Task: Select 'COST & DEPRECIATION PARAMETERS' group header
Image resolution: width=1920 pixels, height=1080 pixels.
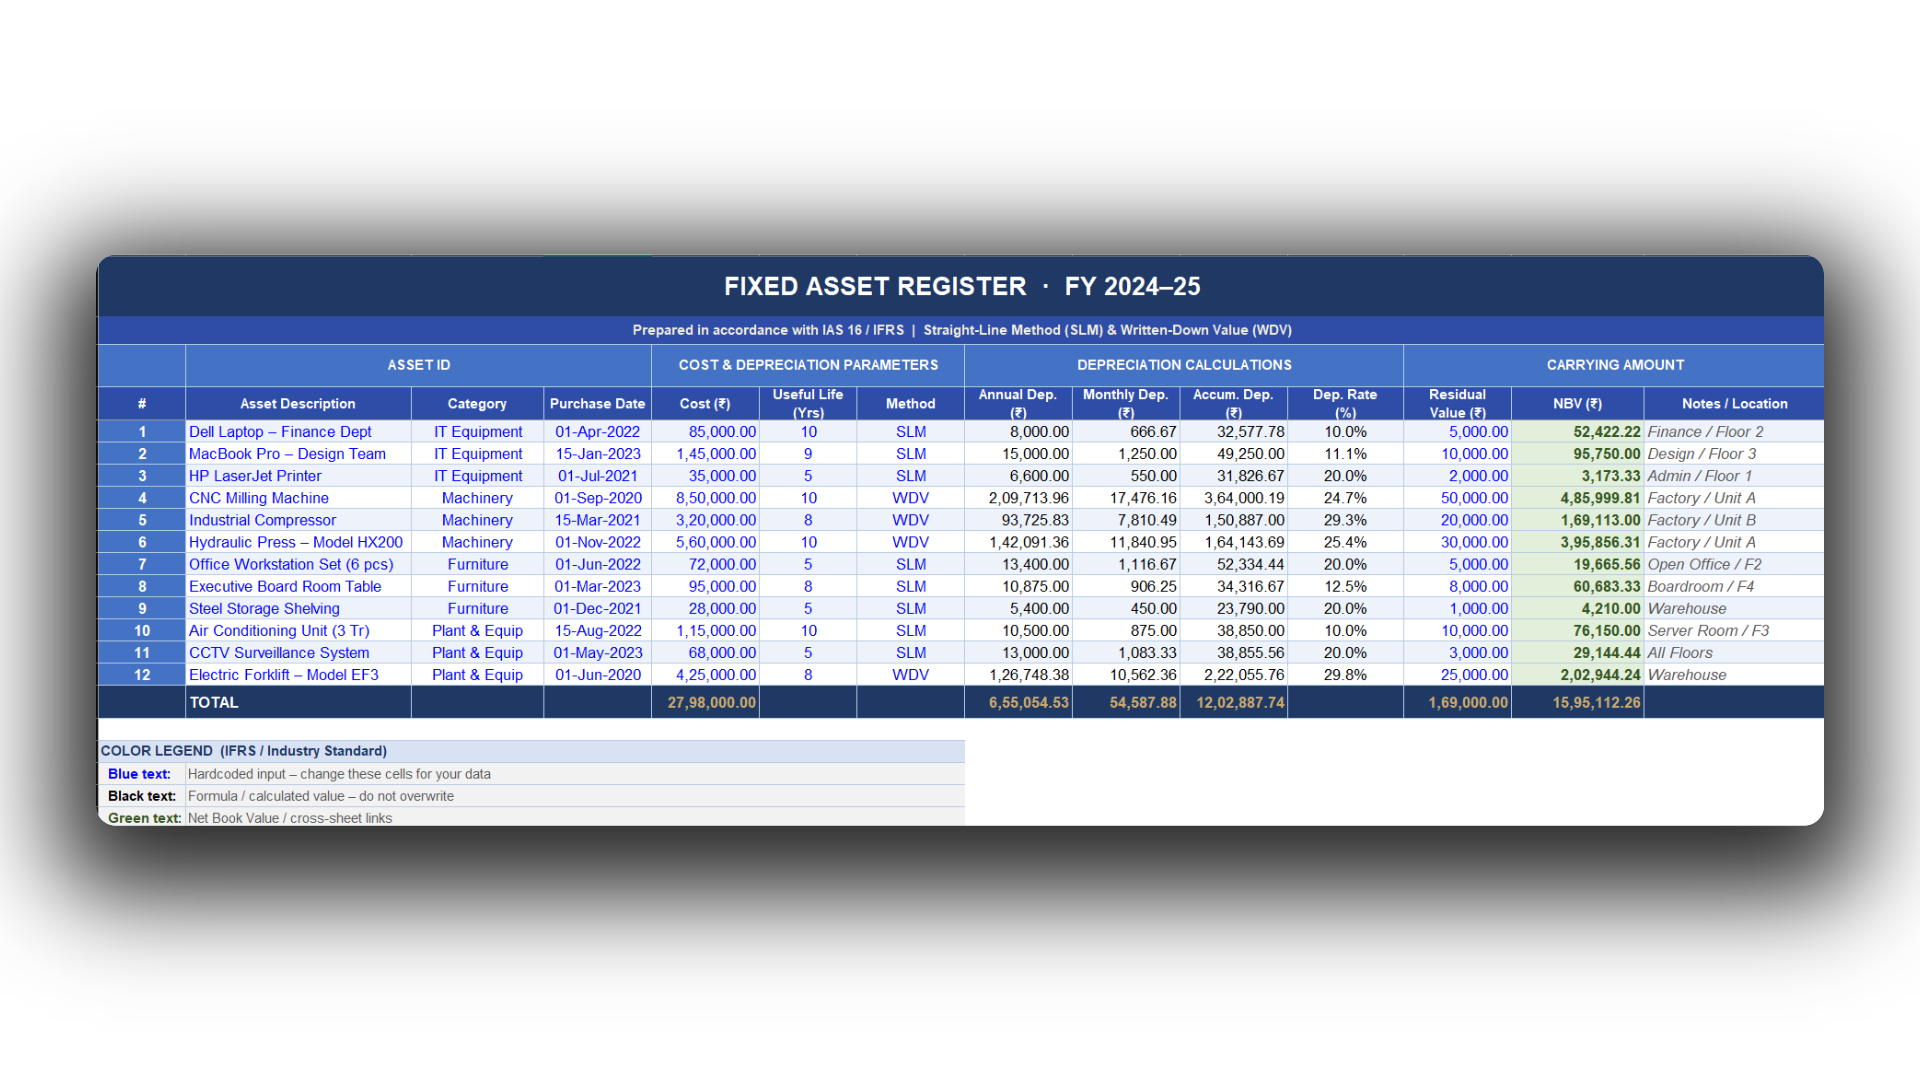Action: [808, 365]
